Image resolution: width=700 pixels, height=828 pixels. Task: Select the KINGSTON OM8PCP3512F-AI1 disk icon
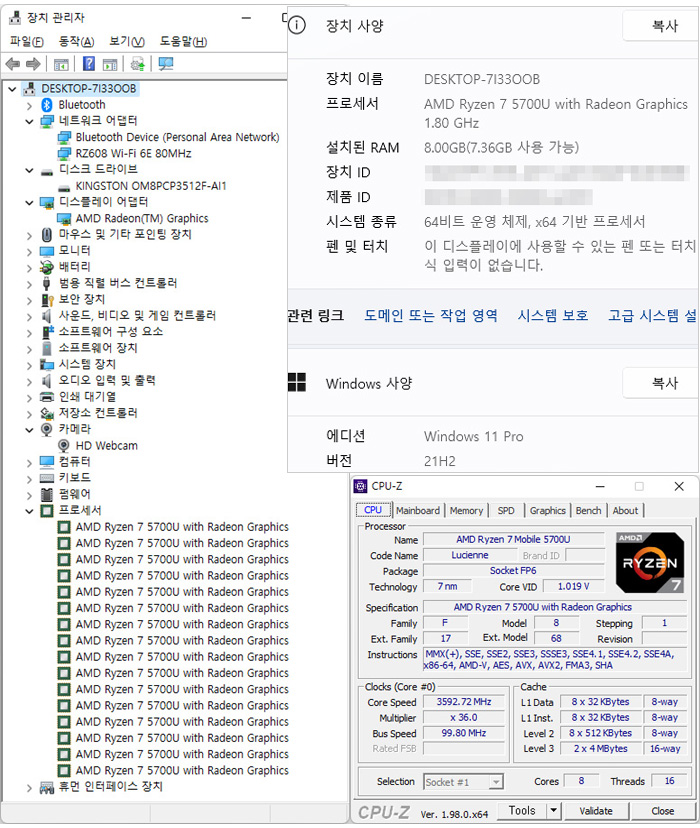[64, 187]
